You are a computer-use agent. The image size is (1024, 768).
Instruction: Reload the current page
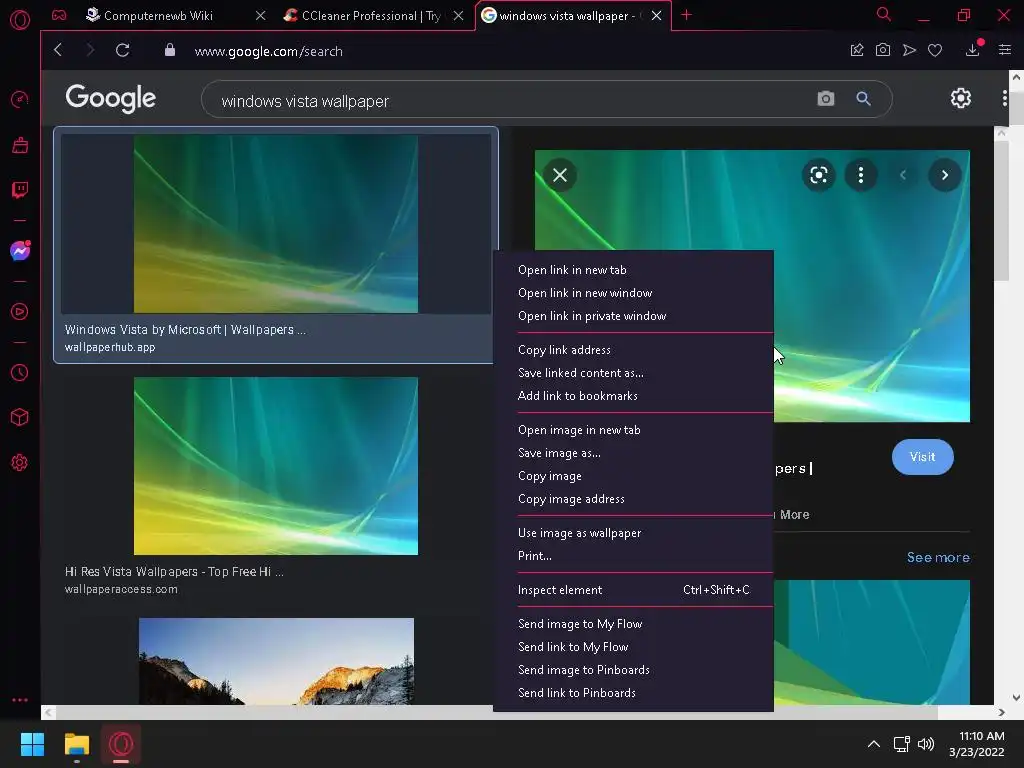pyautogui.click(x=123, y=50)
